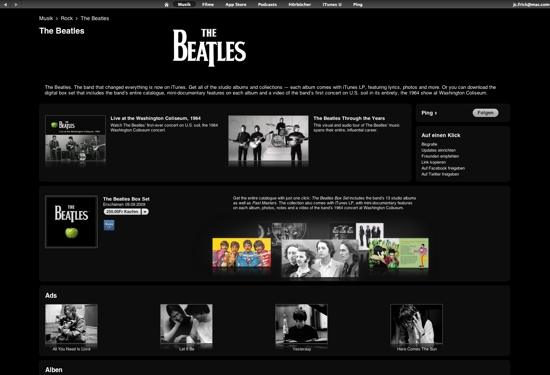Click the iTunes LP badge icon

click(109, 225)
